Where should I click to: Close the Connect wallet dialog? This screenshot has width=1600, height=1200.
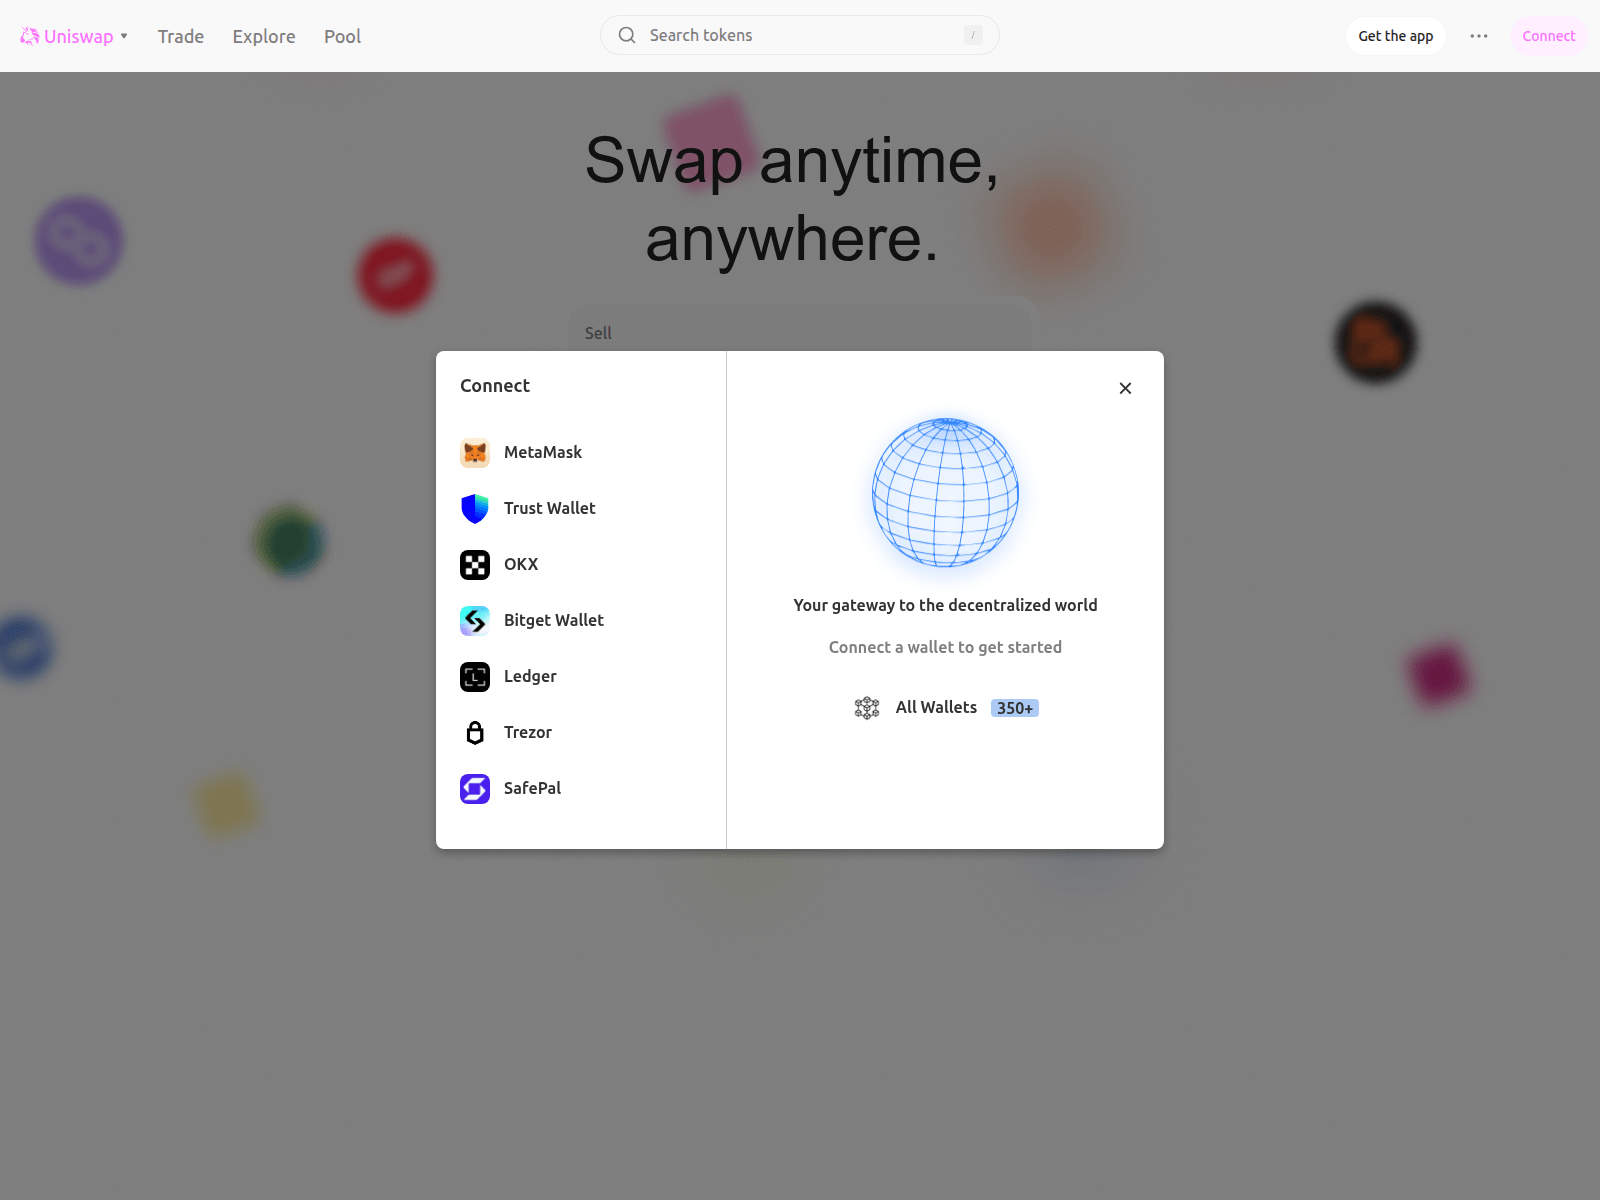coord(1125,388)
